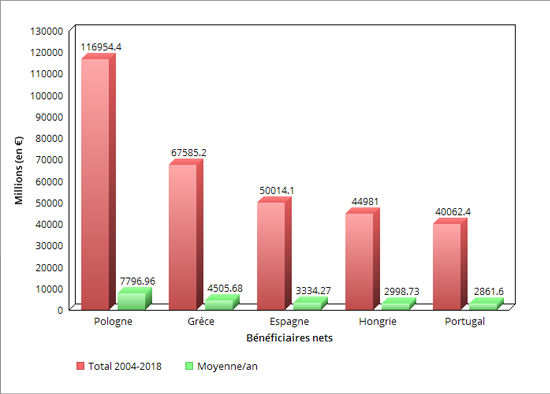Screen dimensions: 550x394
Task: Select Pologne's red total bar
Action: click(x=95, y=184)
